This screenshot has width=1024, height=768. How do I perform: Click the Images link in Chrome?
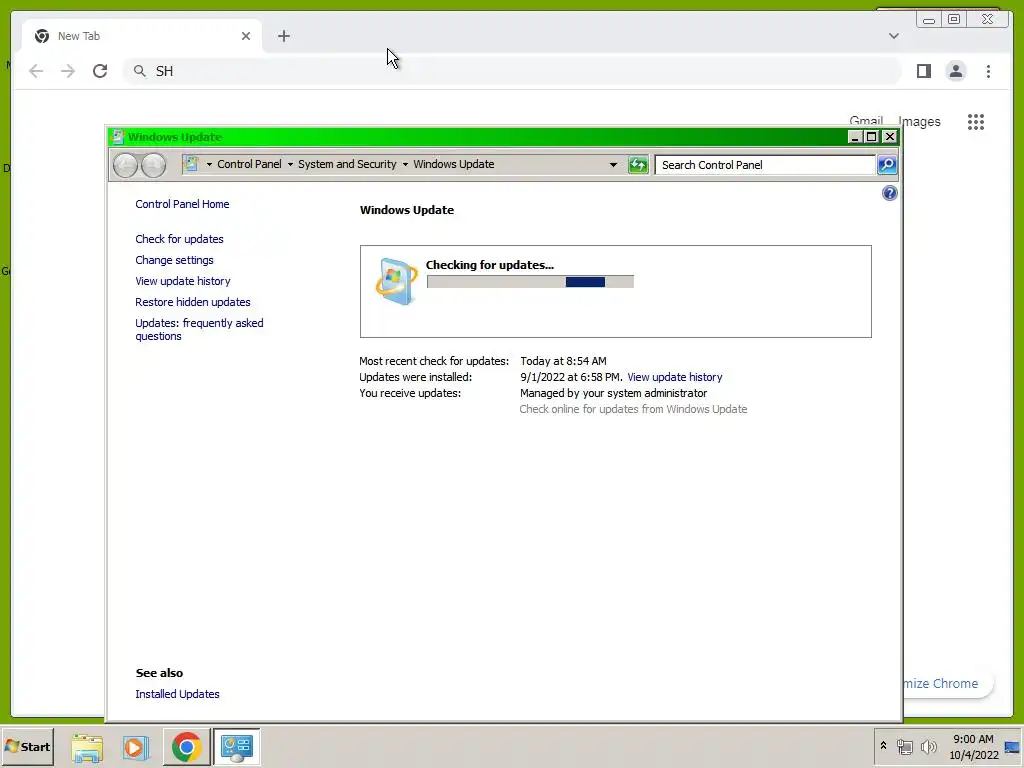pyautogui.click(x=919, y=121)
